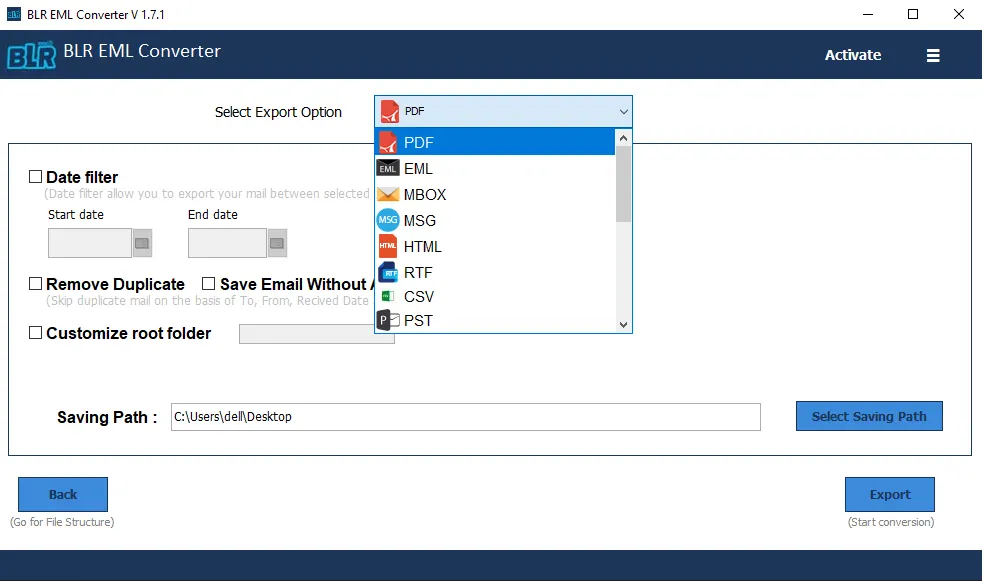Click the dropdown list scroll down arrow
Screen dimensions: 986x582
point(623,324)
